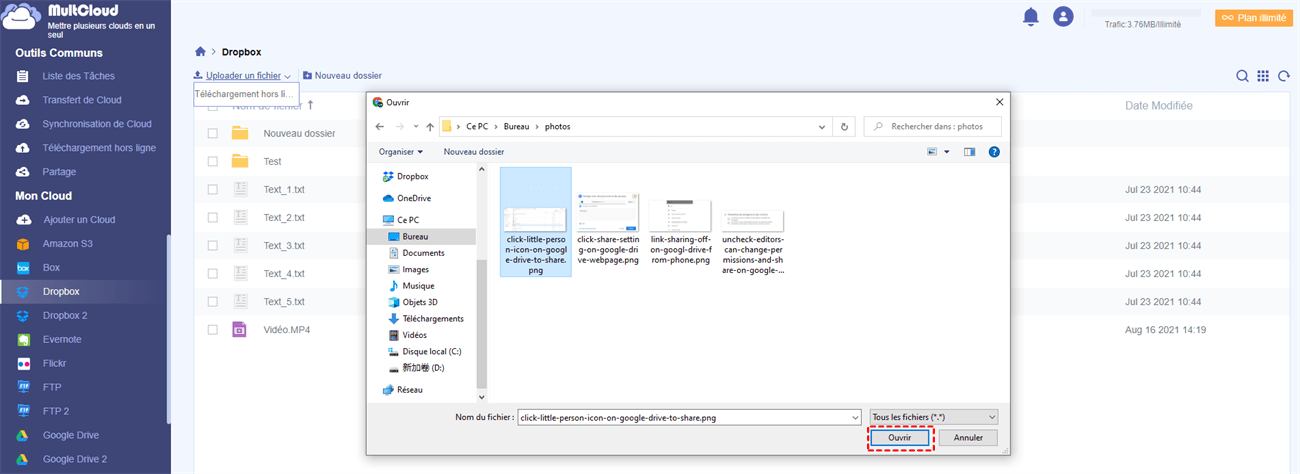The image size is (1300, 474).
Task: Click Ajouter un Cloud
Action: [79, 220]
